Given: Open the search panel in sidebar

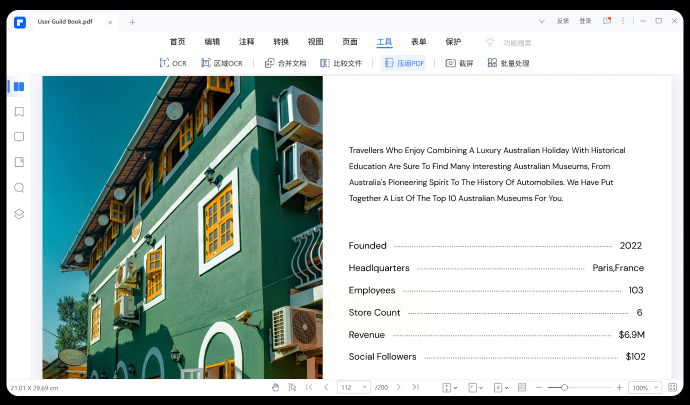Looking at the screenshot, I should 19,188.
